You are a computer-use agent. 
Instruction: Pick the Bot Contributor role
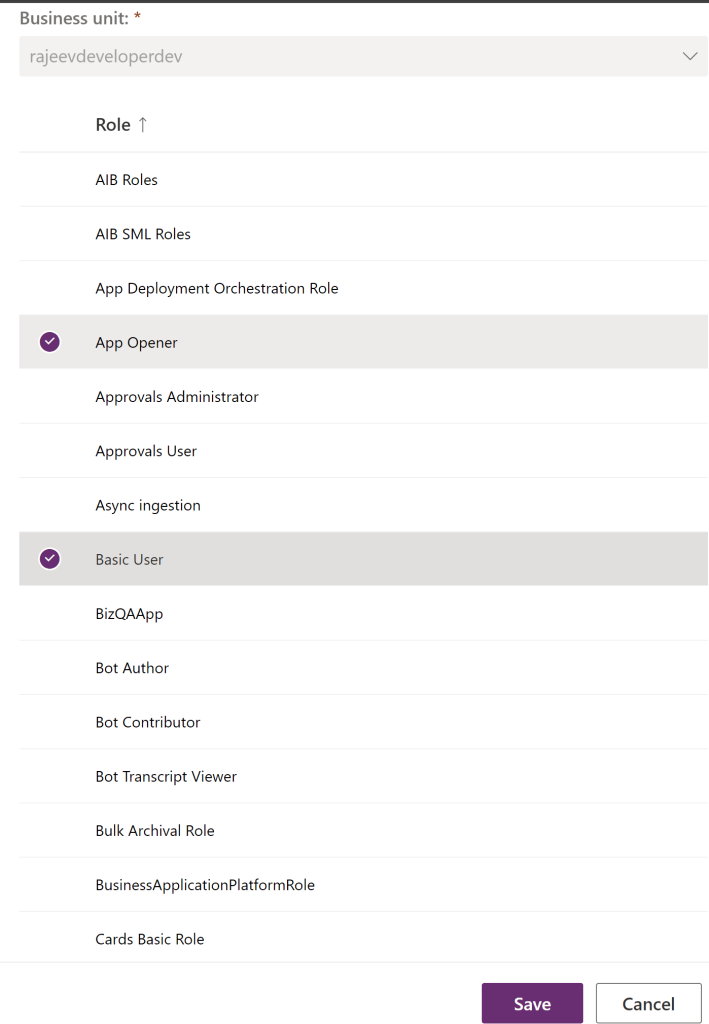coord(148,722)
